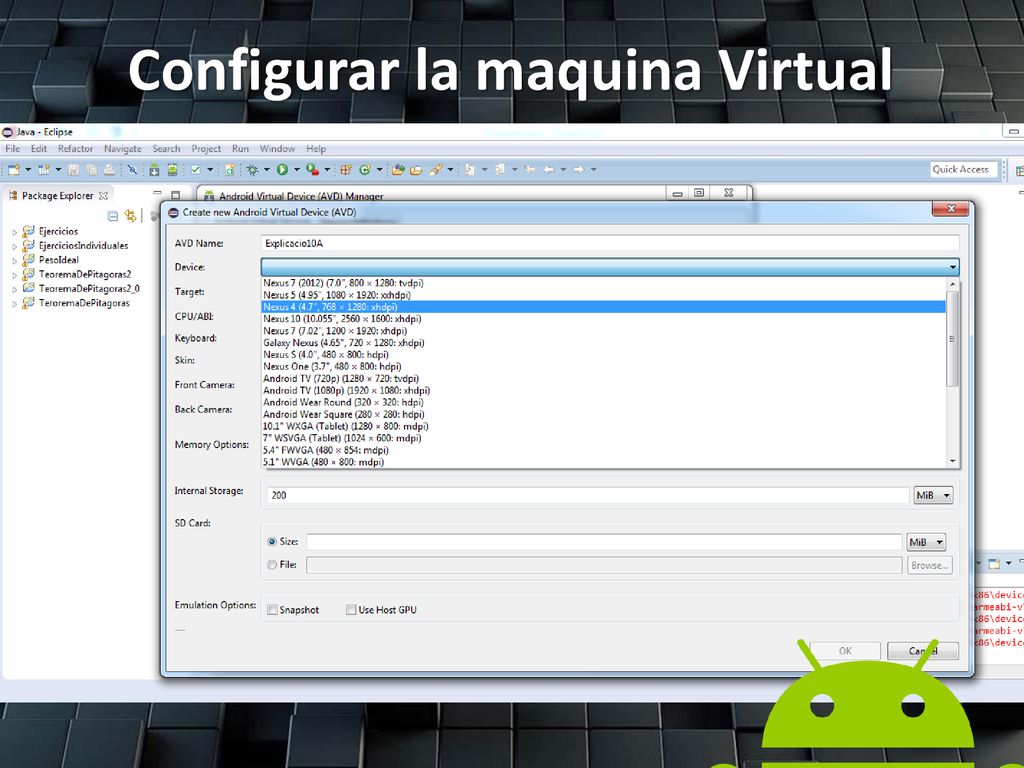Click the AVD Name text field
Viewport: 1024px width, 768px height.
(x=610, y=243)
